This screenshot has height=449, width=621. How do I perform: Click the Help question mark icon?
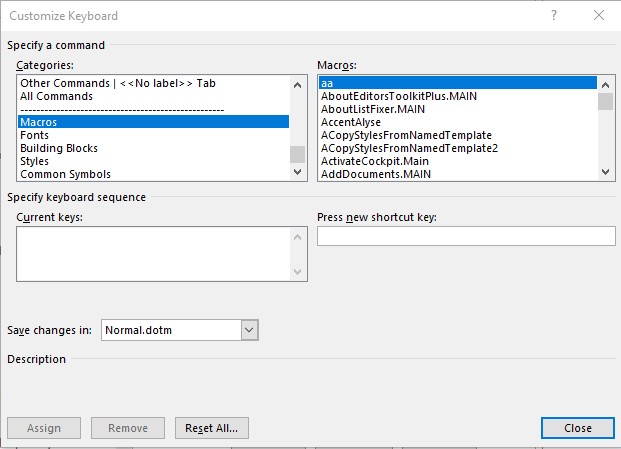pyautogui.click(x=554, y=16)
